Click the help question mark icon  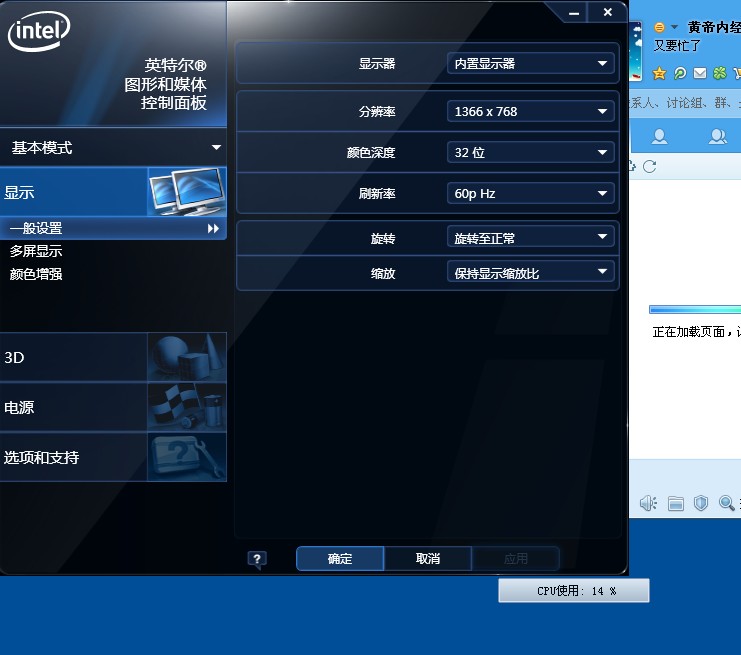click(x=257, y=559)
